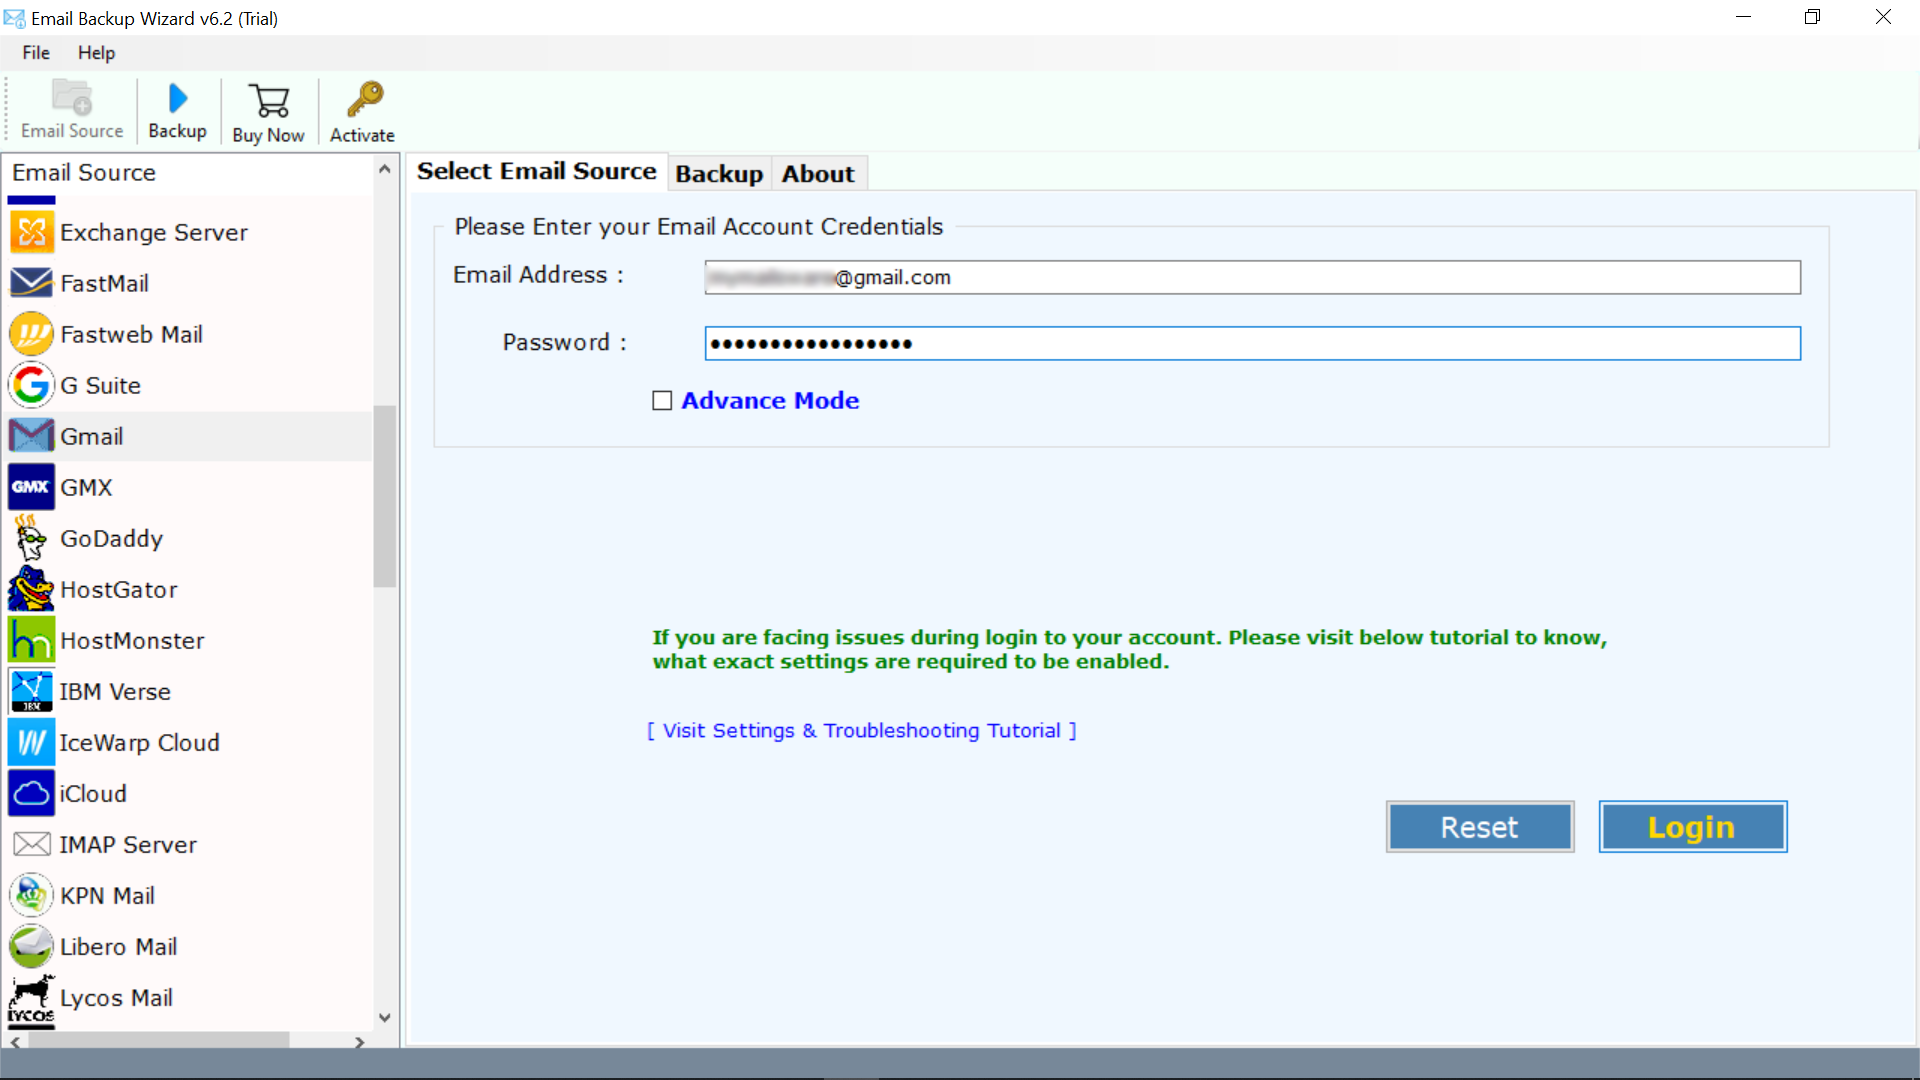Open Settings and Troubleshooting Tutorial link
The image size is (1920, 1080).
(x=862, y=731)
